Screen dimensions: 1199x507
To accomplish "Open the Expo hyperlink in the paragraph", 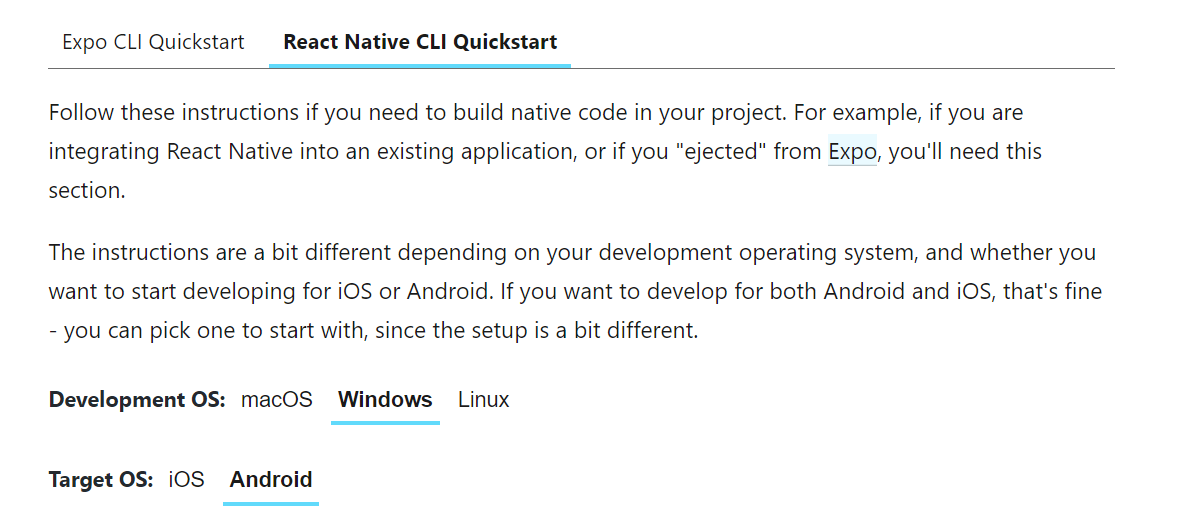I will click(852, 151).
